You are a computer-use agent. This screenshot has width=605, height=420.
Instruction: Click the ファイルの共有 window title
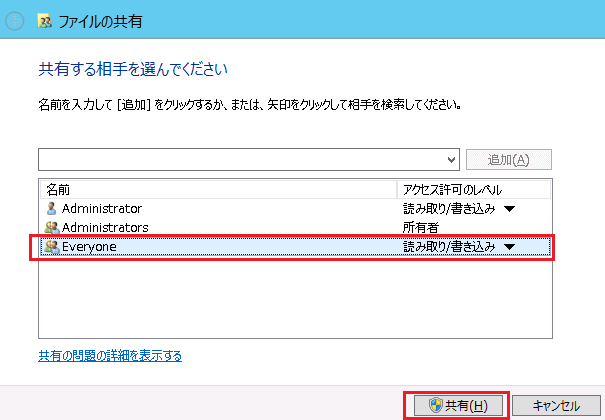click(100, 21)
